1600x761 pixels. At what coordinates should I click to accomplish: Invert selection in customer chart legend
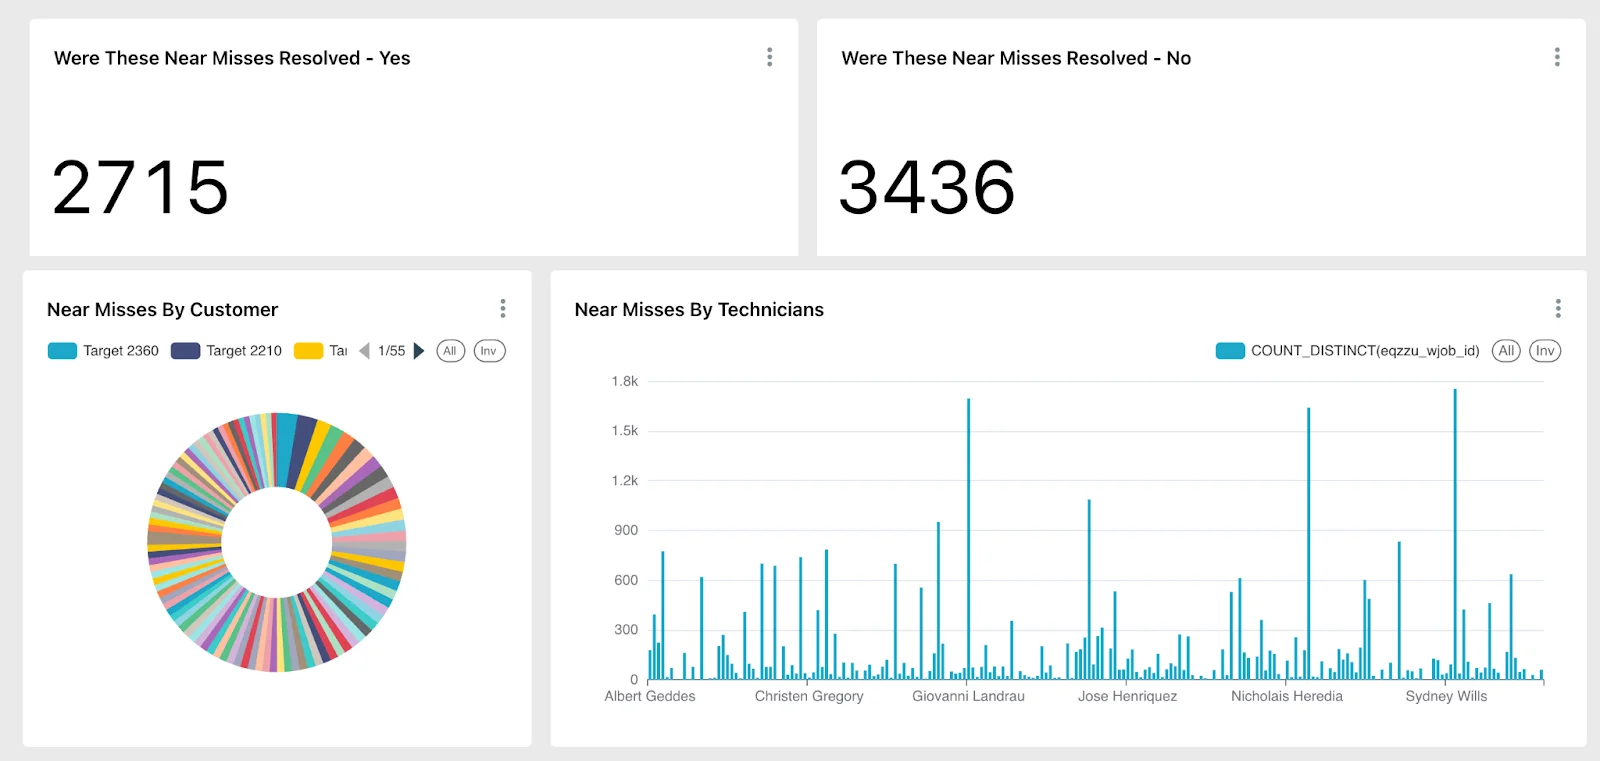(x=489, y=351)
